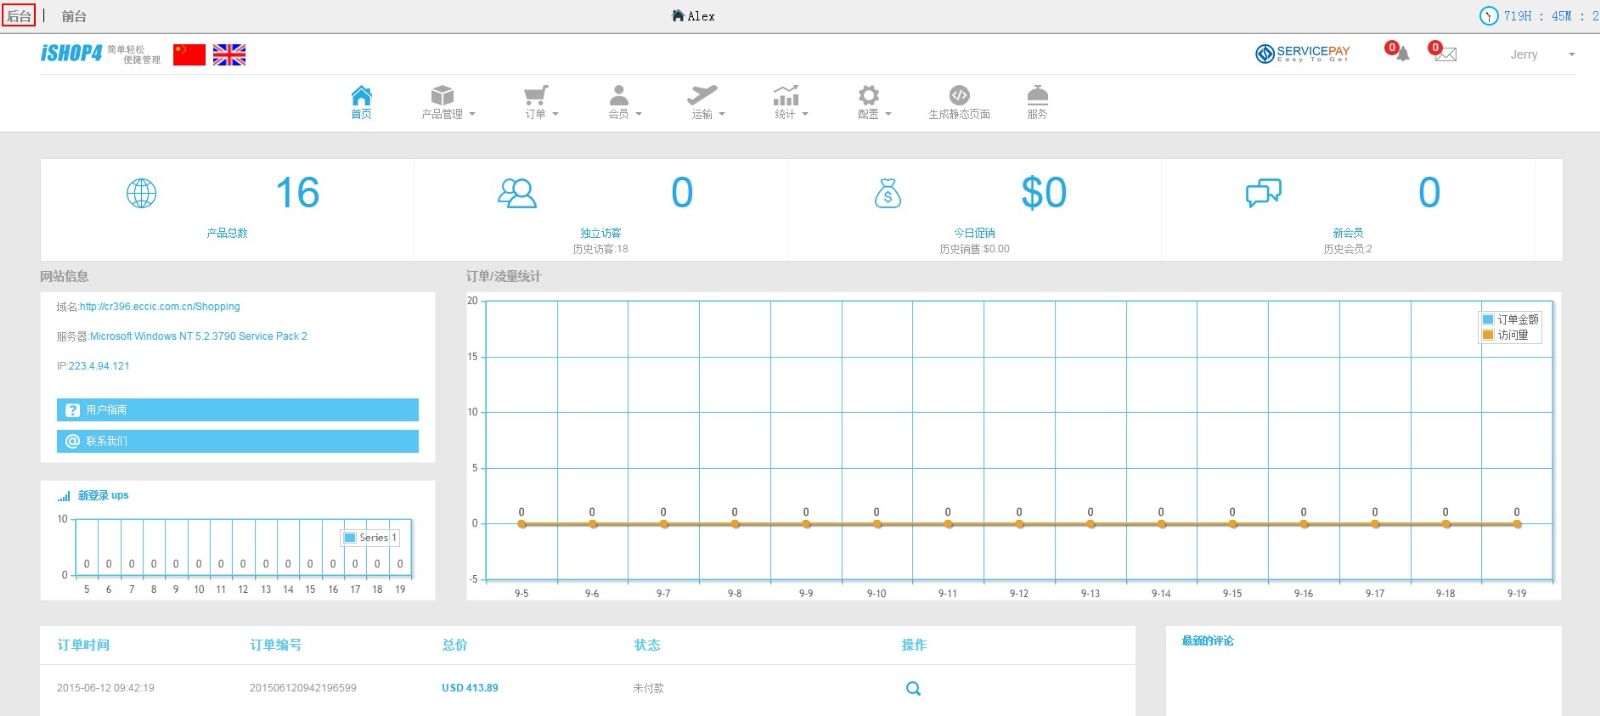The height and width of the screenshot is (716, 1600).
Task: Click the clock icon by the timer
Action: click(x=1489, y=16)
